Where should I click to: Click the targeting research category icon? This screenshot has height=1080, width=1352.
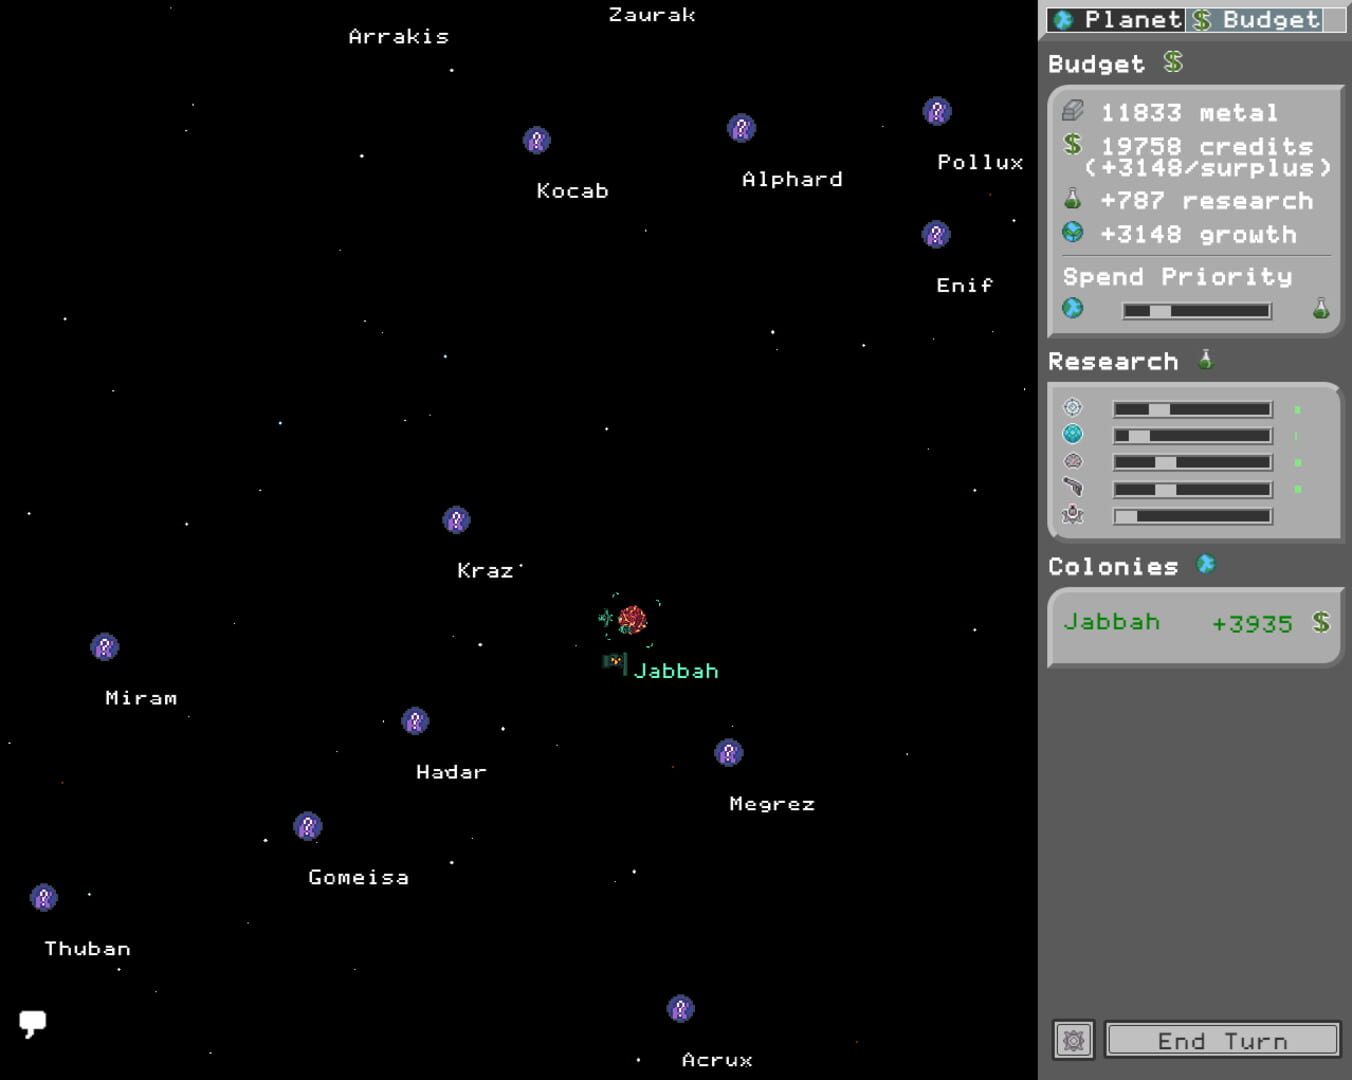coord(1073,407)
